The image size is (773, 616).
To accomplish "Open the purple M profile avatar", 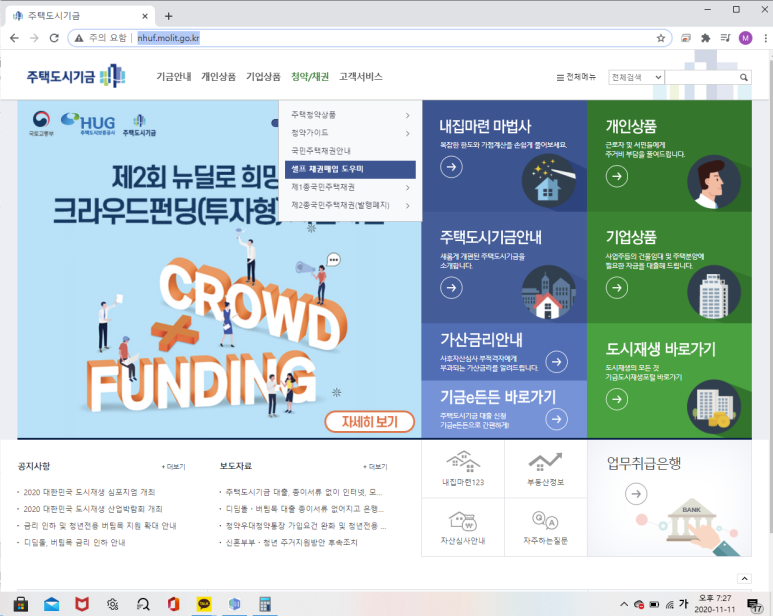I will pos(745,38).
